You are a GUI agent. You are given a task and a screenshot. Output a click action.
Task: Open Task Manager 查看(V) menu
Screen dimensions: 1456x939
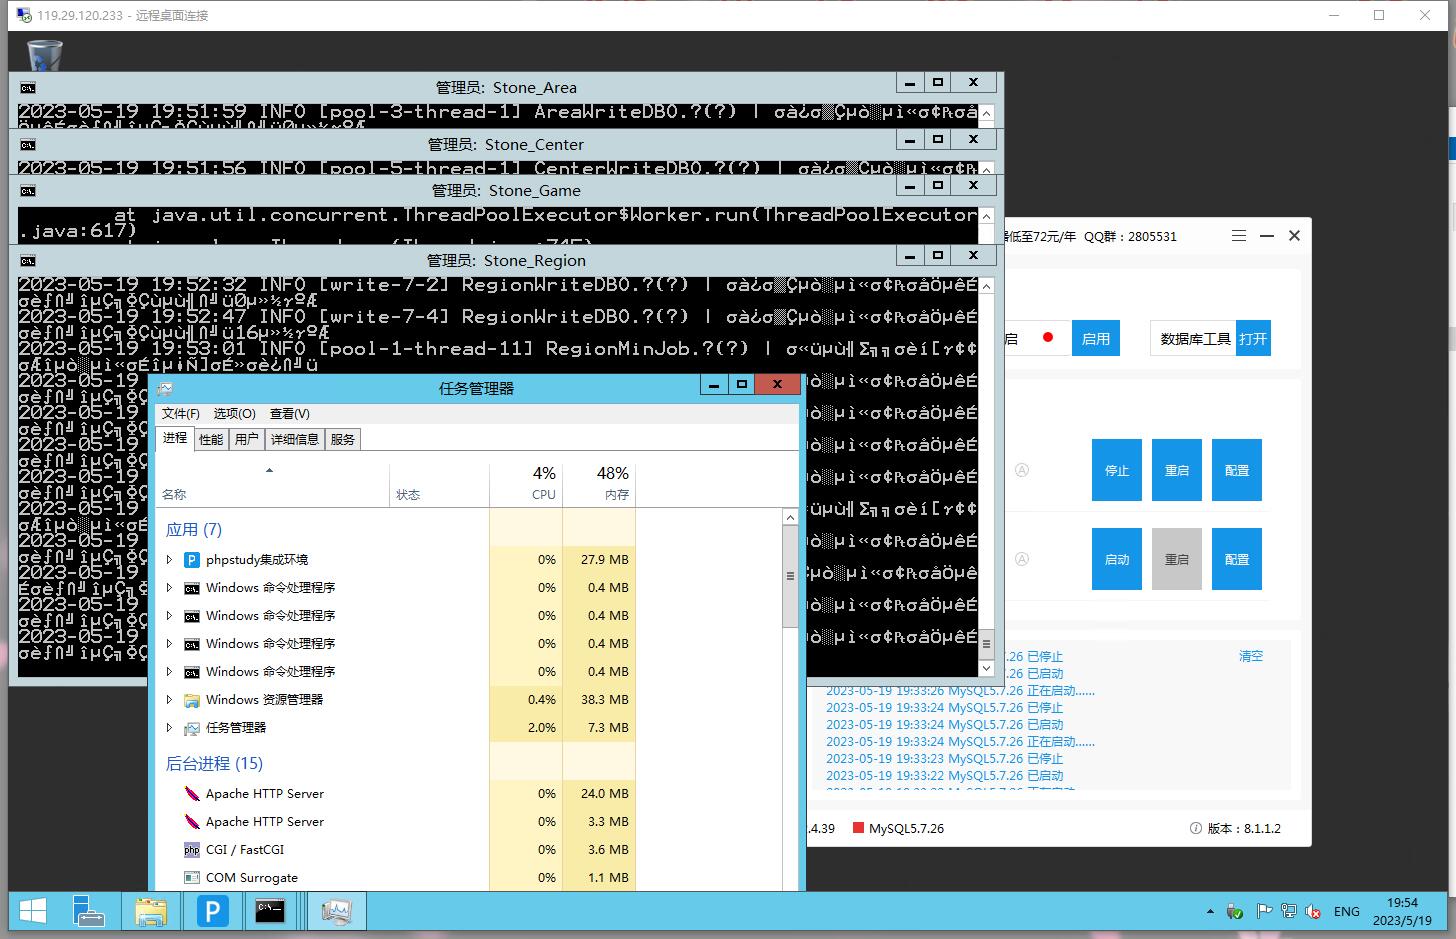click(x=290, y=413)
